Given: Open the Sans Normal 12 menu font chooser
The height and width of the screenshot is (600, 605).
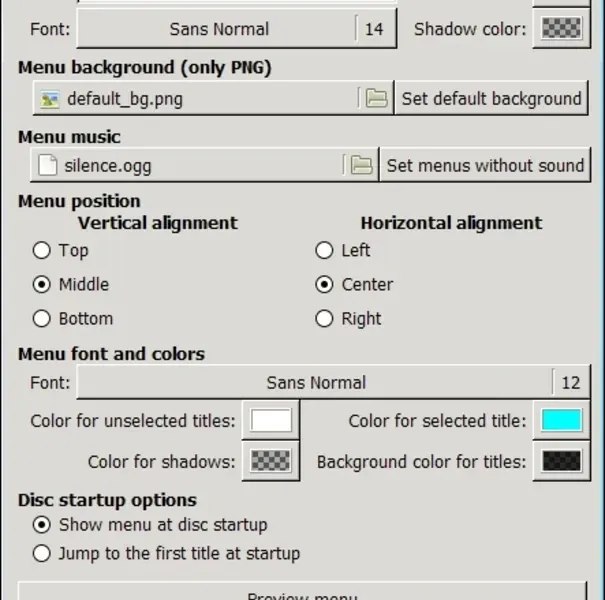Looking at the screenshot, I should [x=330, y=382].
